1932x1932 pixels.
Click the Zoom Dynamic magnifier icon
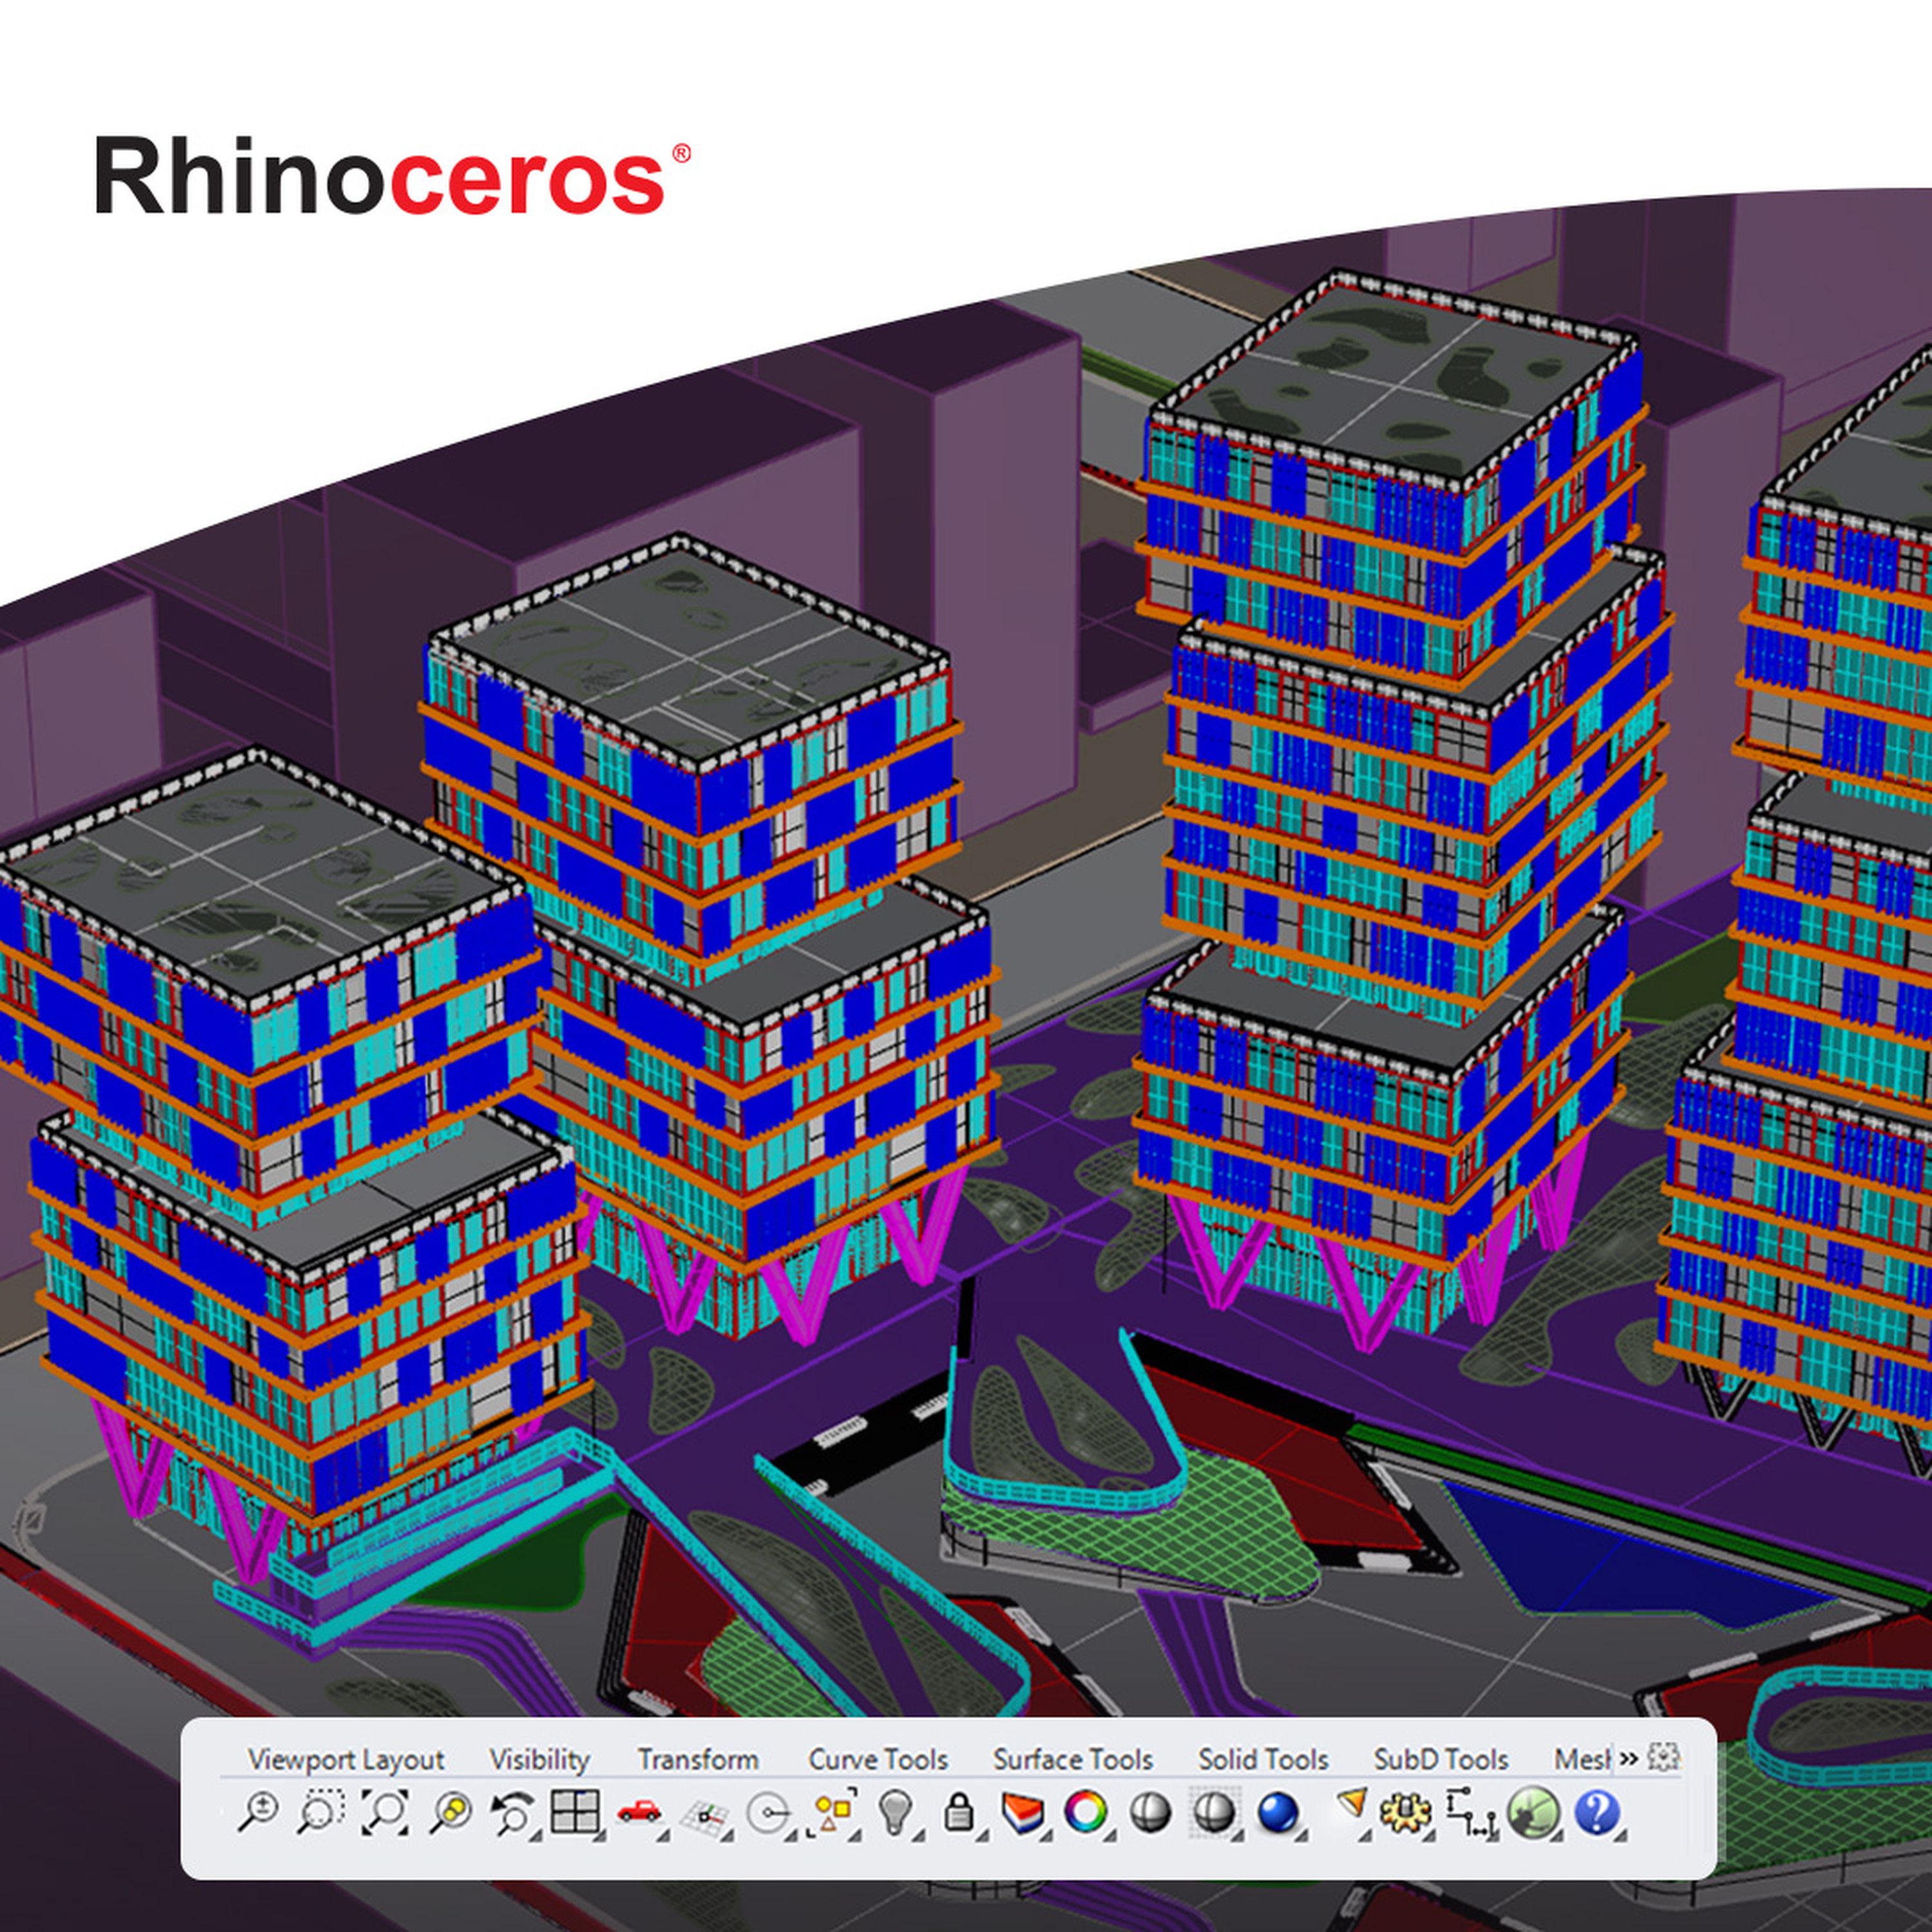pyautogui.click(x=258, y=1811)
